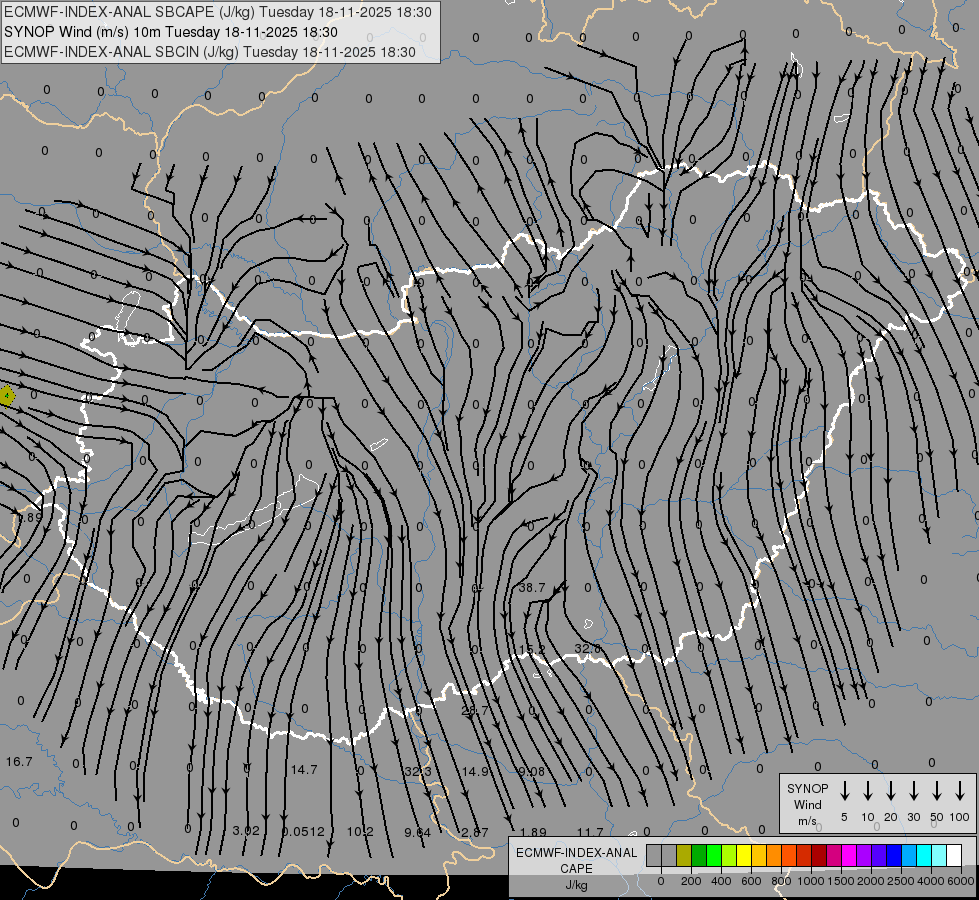Click the 38.7 CAPE value on map
Viewport: 979px width, 900px height.
(x=532, y=588)
